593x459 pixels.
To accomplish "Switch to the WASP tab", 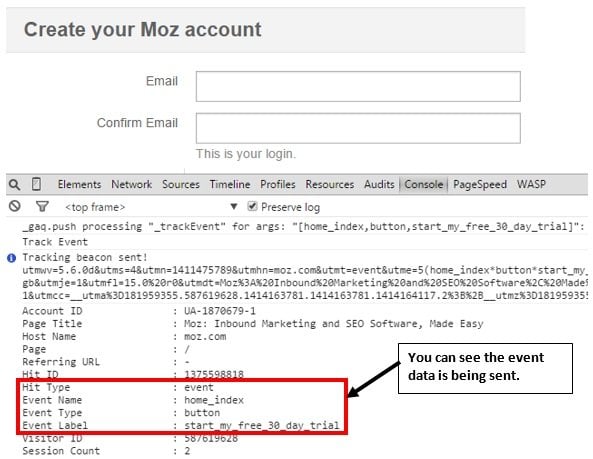I will (x=531, y=185).
